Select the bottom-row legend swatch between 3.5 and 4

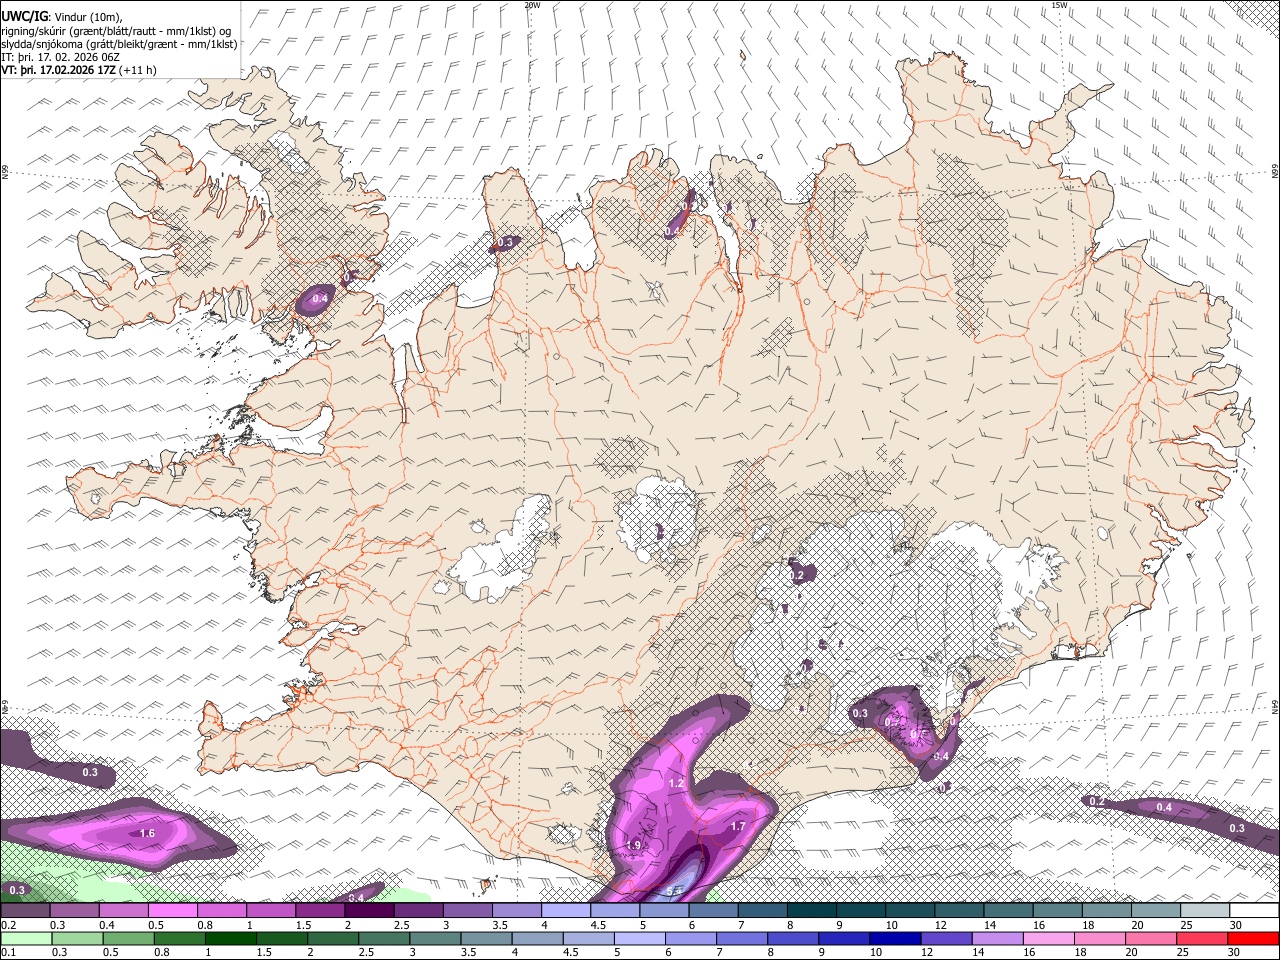tap(486, 938)
